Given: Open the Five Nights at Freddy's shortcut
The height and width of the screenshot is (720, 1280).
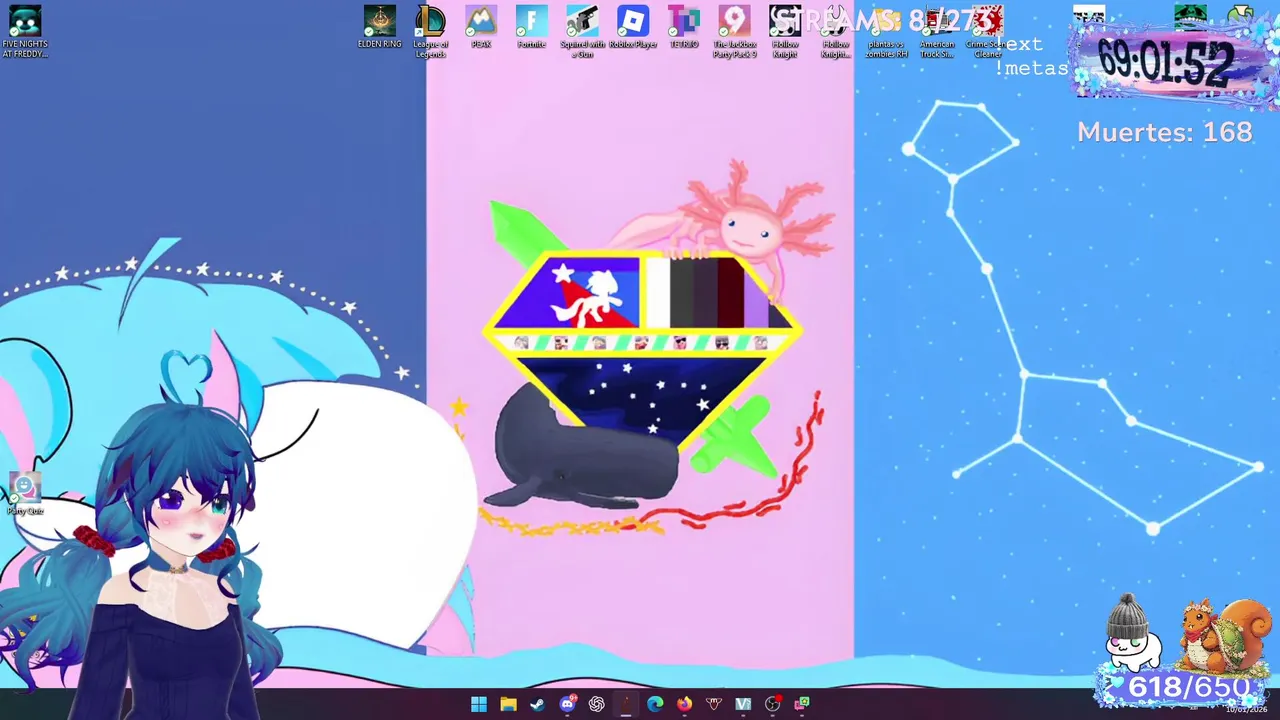Looking at the screenshot, I should click(25, 31).
